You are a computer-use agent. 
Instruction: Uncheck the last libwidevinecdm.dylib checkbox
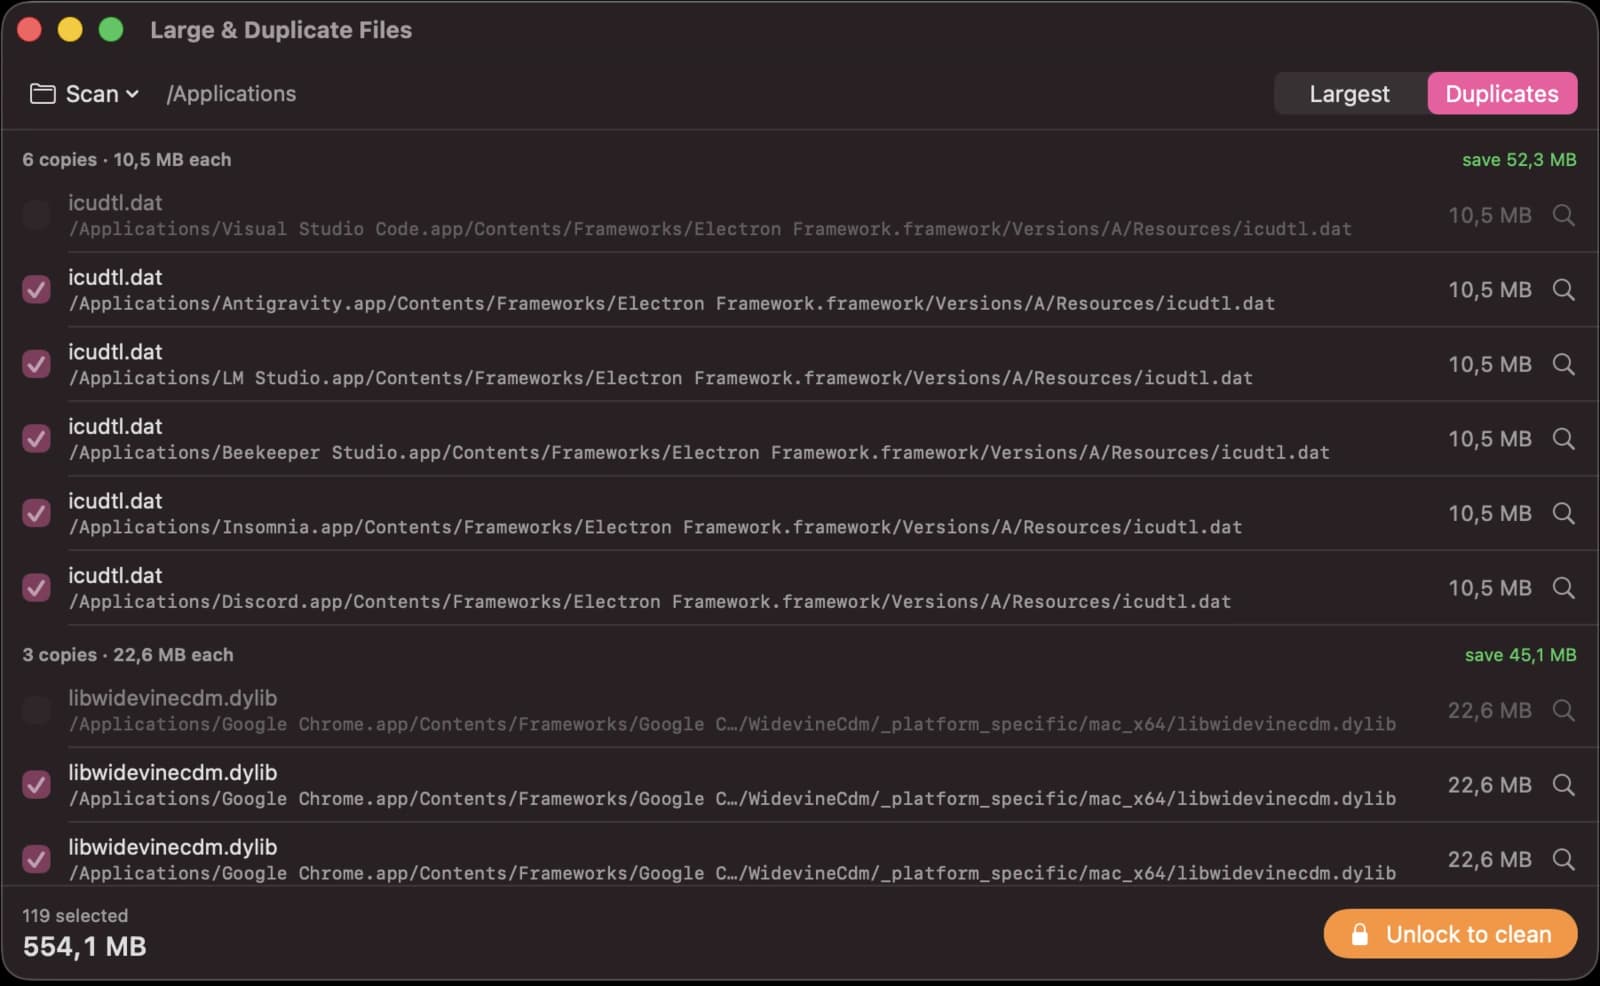[37, 859]
